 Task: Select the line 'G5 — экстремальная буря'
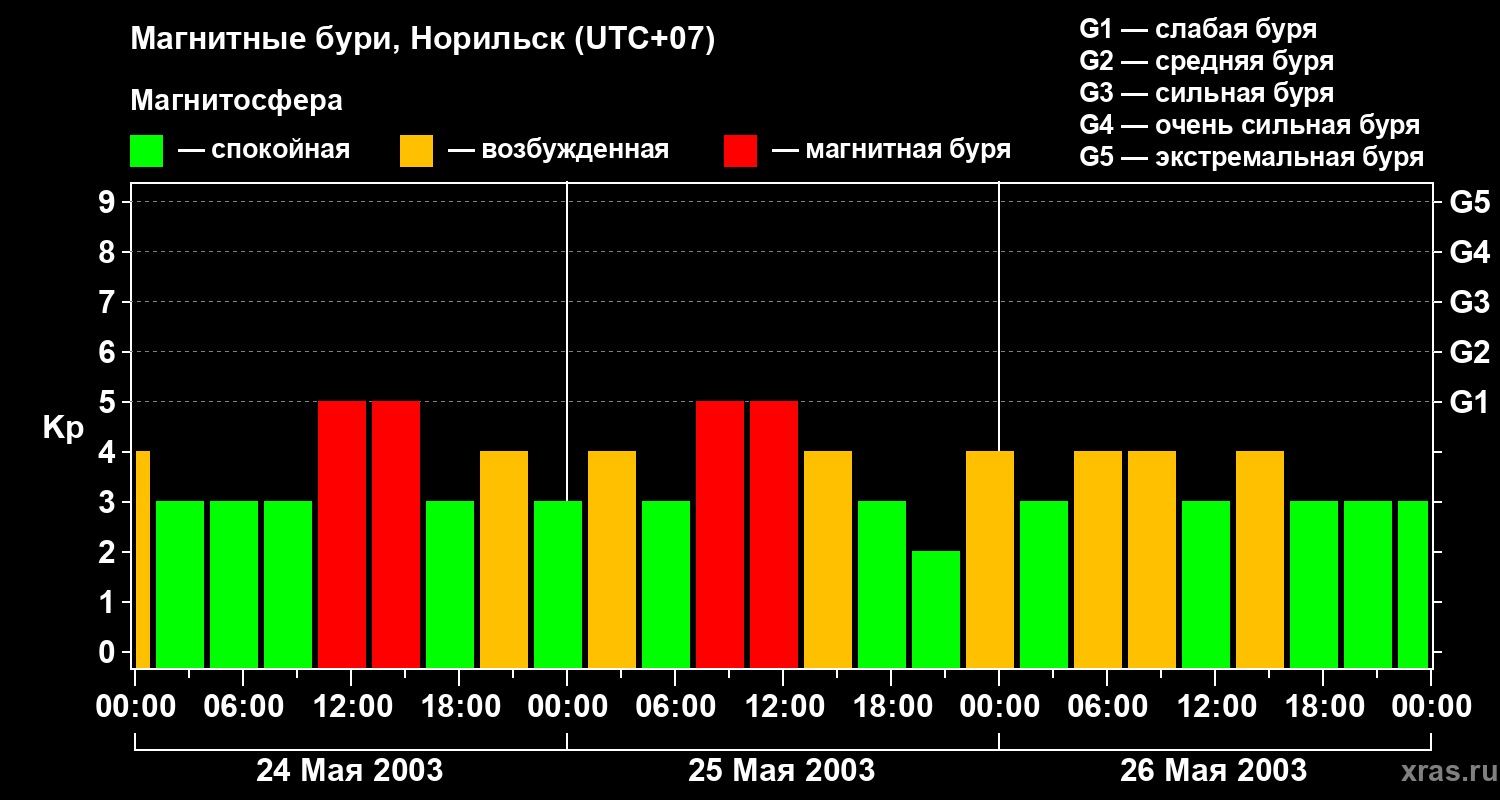point(1251,157)
